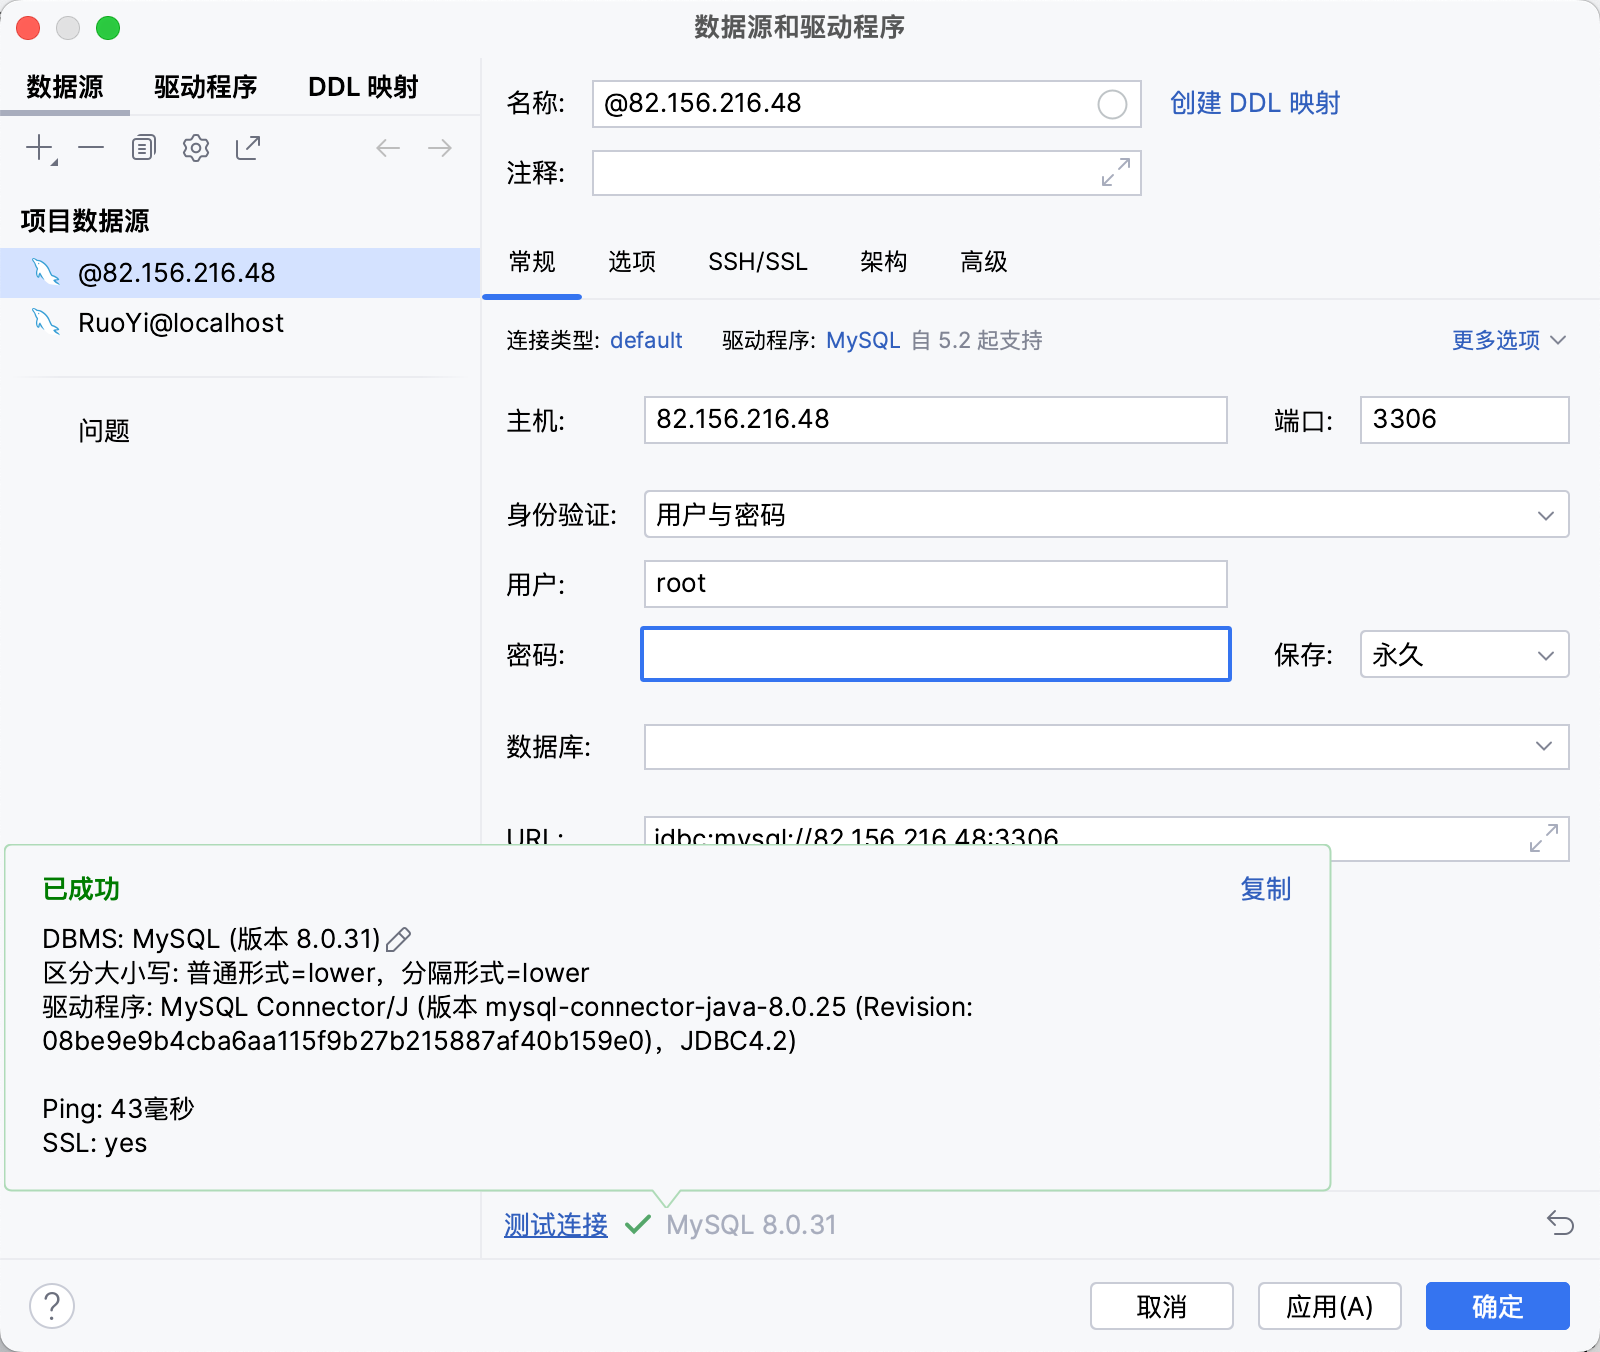Viewport: 1600px width, 1352px height.
Task: Change driver via MySQL link
Action: pos(863,340)
